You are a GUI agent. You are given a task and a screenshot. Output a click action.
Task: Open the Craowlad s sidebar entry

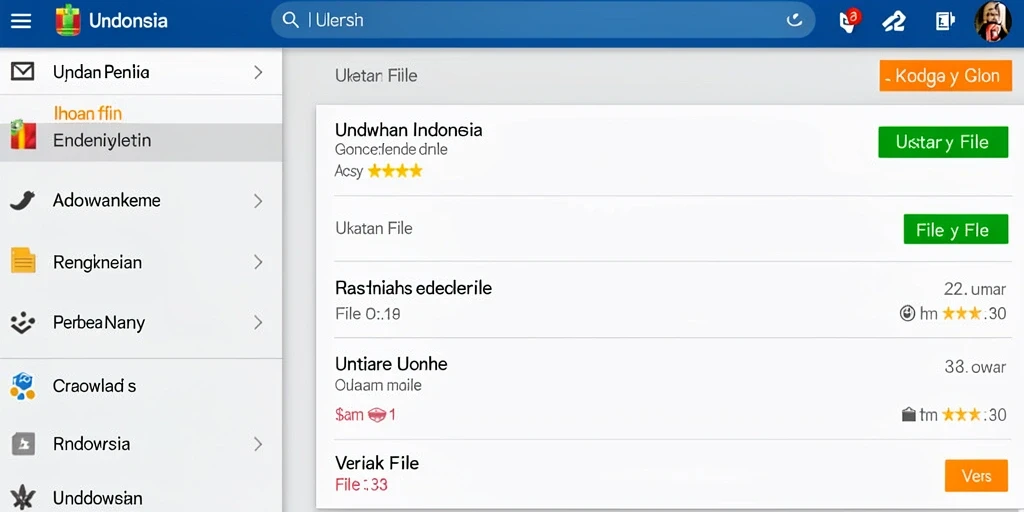pyautogui.click(x=141, y=386)
